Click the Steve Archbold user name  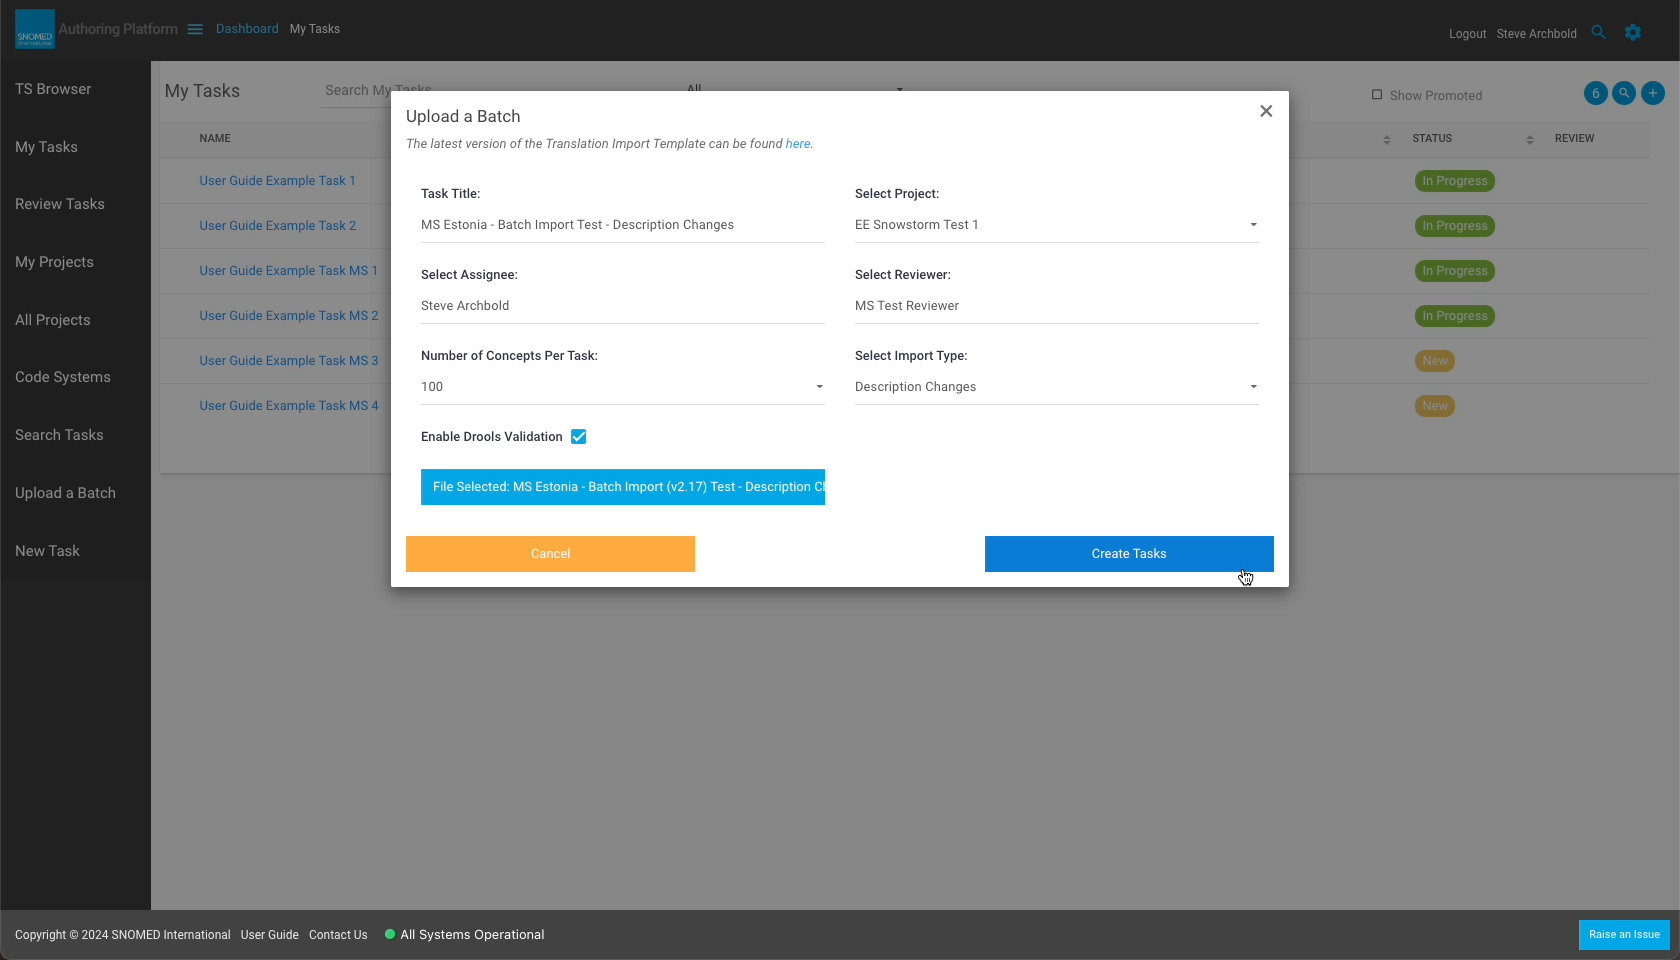tap(1536, 34)
